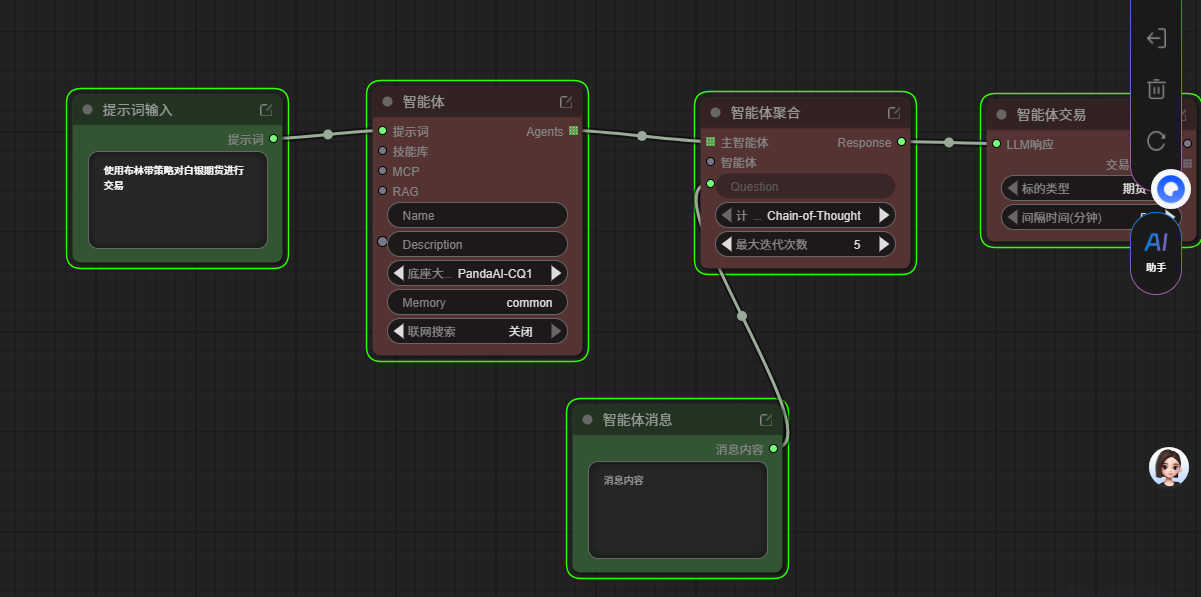Click the Name input field
The height and width of the screenshot is (597, 1201).
477,216
